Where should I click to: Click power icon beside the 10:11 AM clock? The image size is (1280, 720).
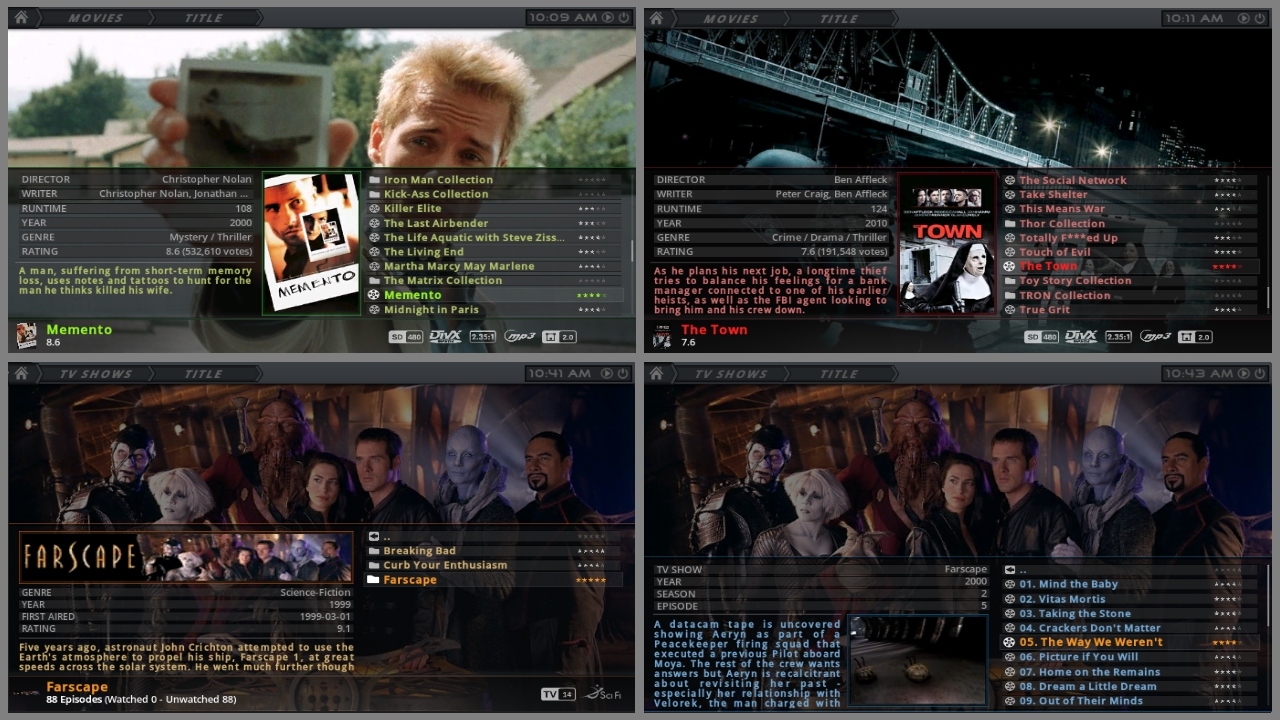tap(1259, 17)
